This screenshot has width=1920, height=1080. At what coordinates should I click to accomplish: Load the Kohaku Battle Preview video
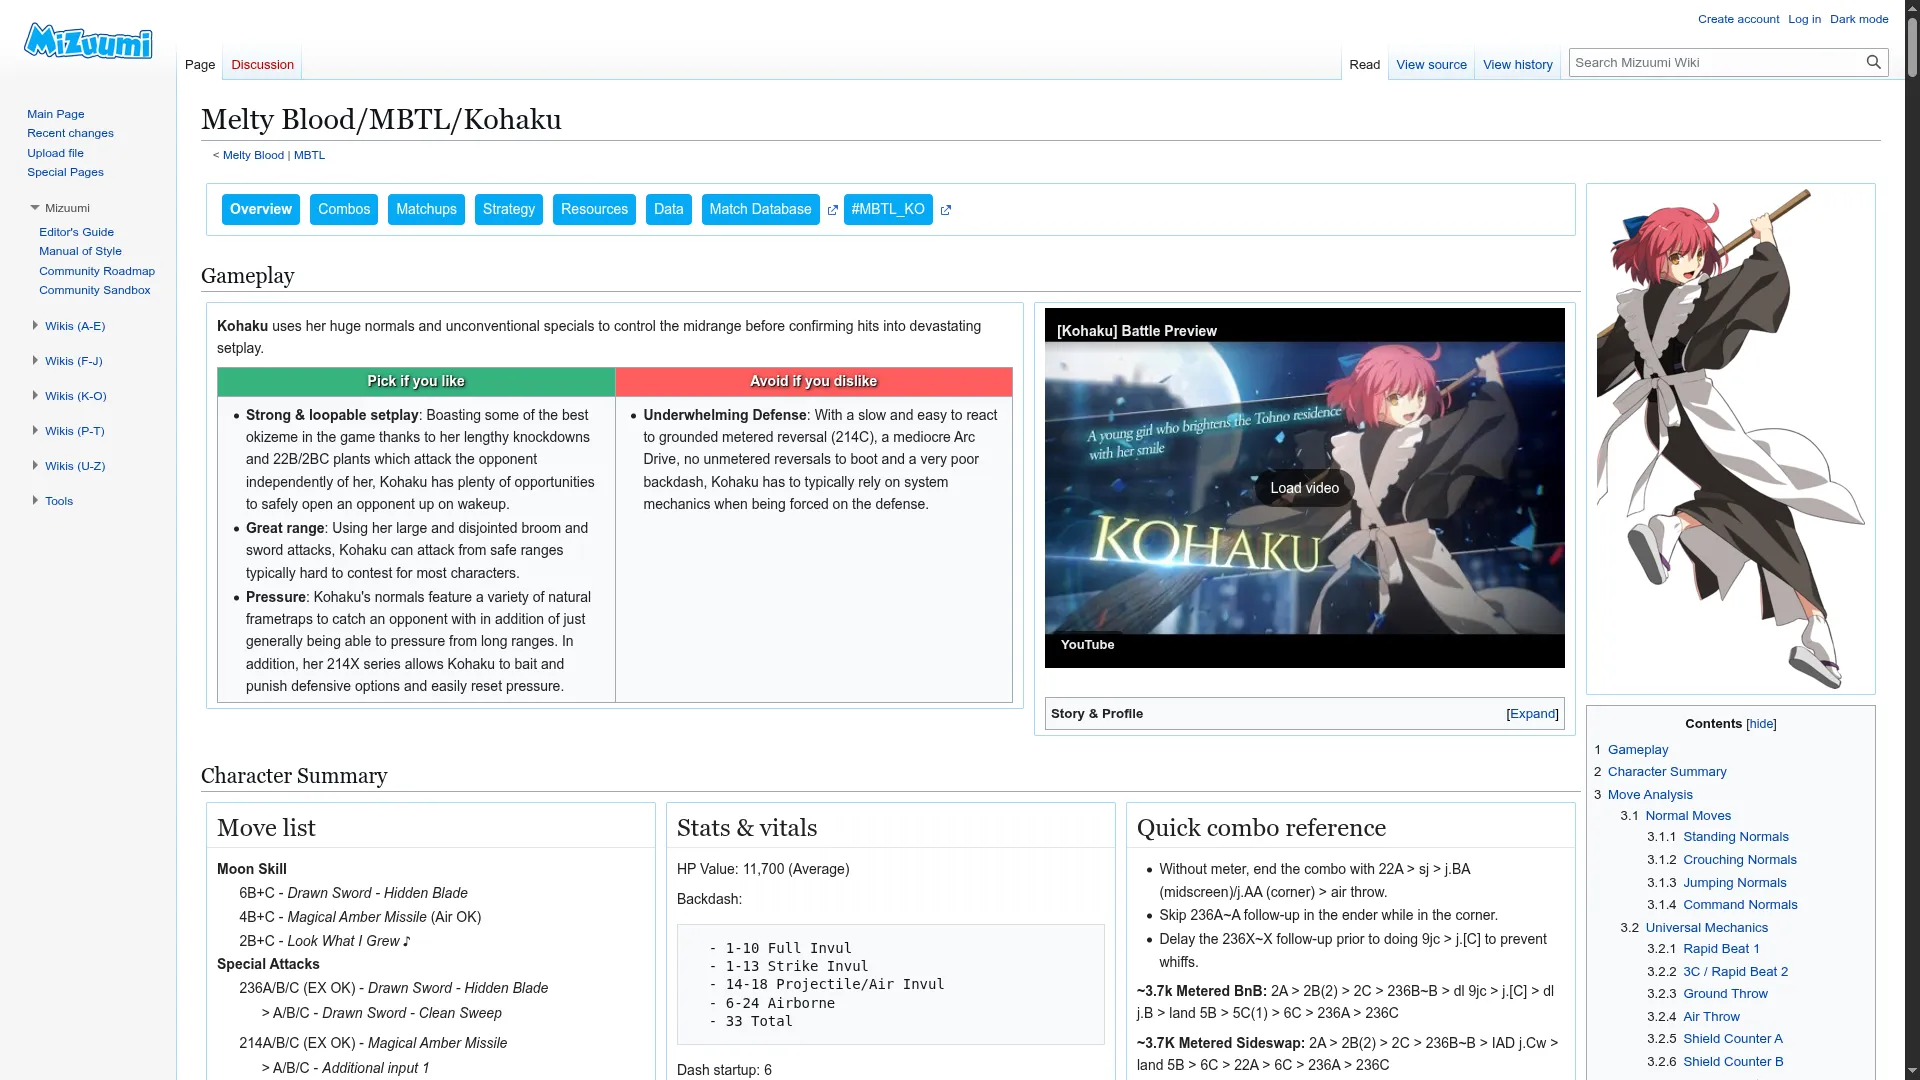click(x=1304, y=488)
